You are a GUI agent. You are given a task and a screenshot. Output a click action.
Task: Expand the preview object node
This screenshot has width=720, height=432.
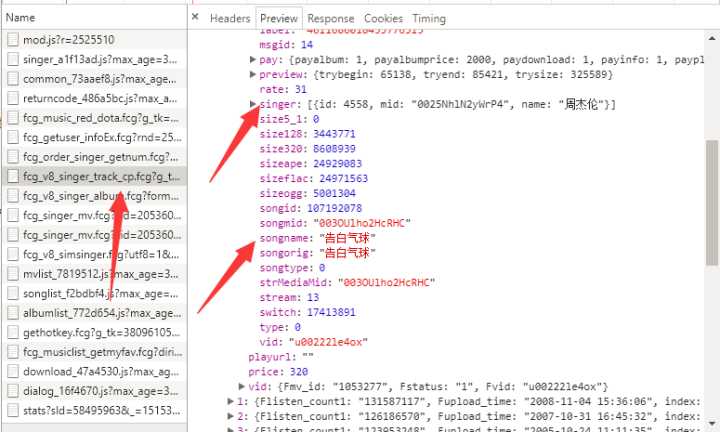[x=253, y=74]
